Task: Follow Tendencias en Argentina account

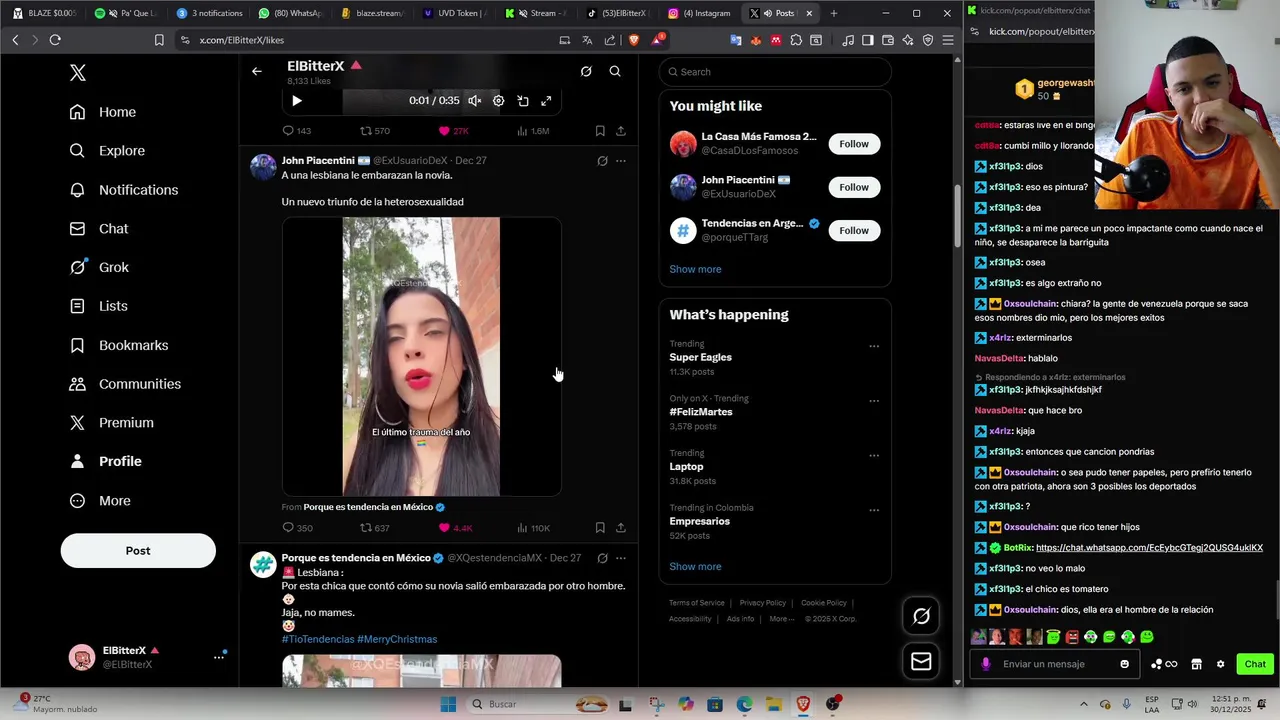Action: tap(854, 230)
